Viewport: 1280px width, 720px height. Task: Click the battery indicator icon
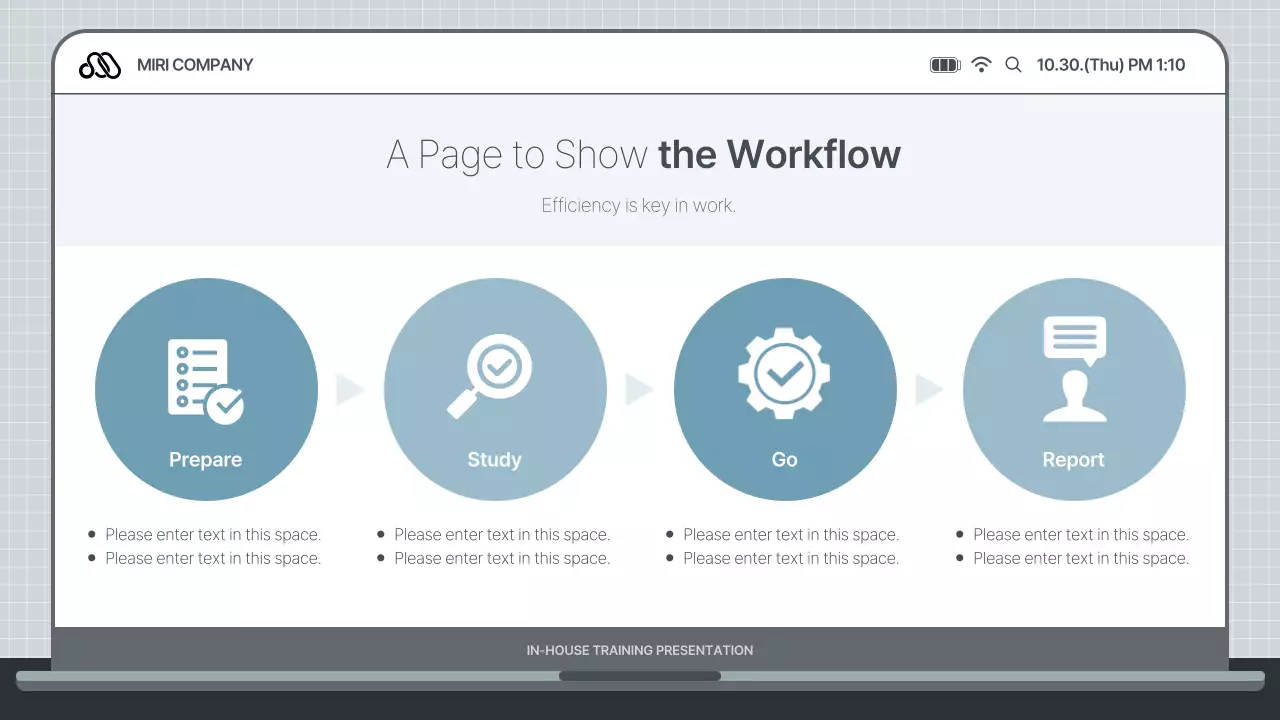[x=944, y=64]
